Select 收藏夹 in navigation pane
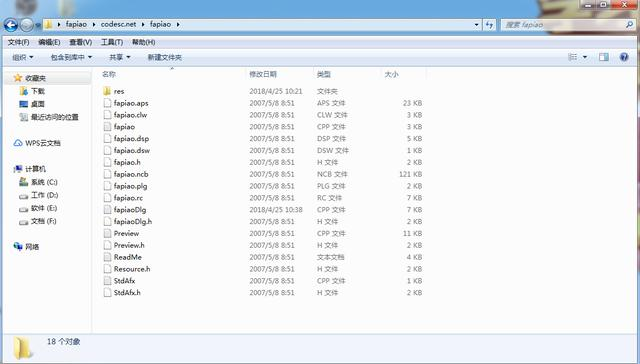 36,78
